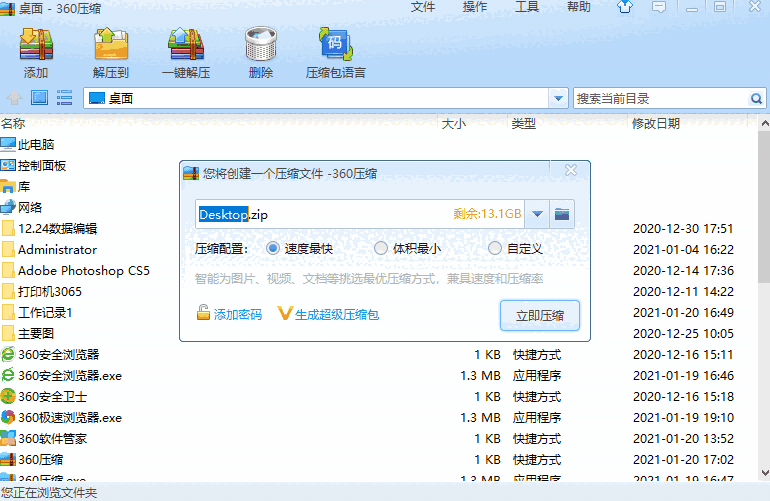Switch to list view mode
770x501 pixels.
[x=64, y=98]
